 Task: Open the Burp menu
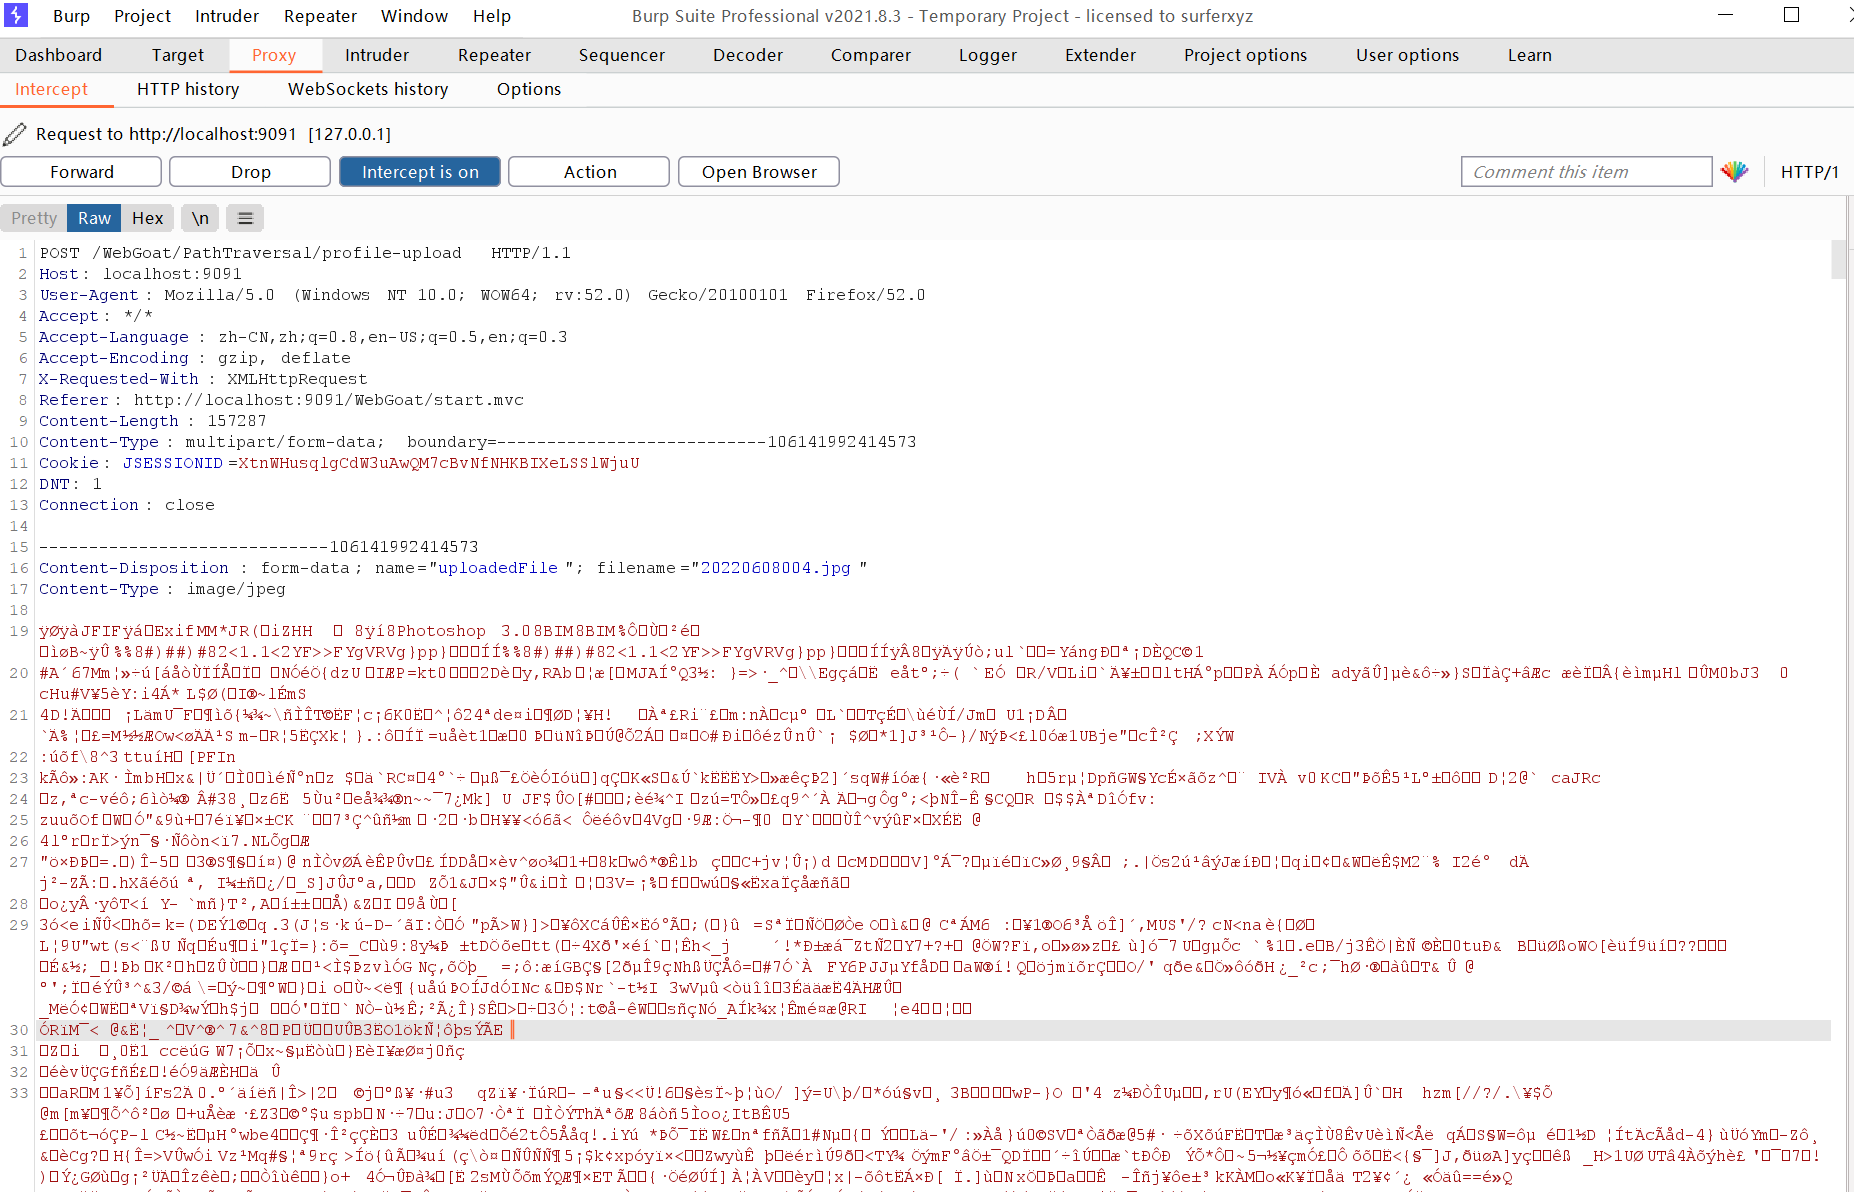(71, 16)
